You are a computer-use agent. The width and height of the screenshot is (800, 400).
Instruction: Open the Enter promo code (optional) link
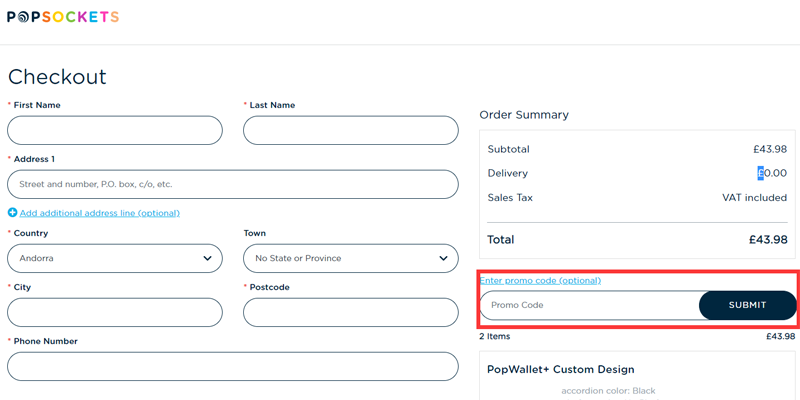540,280
